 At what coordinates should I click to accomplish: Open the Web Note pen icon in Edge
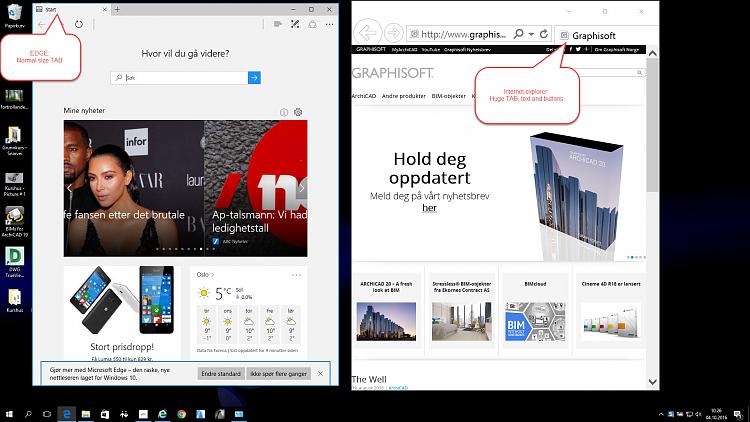295,24
